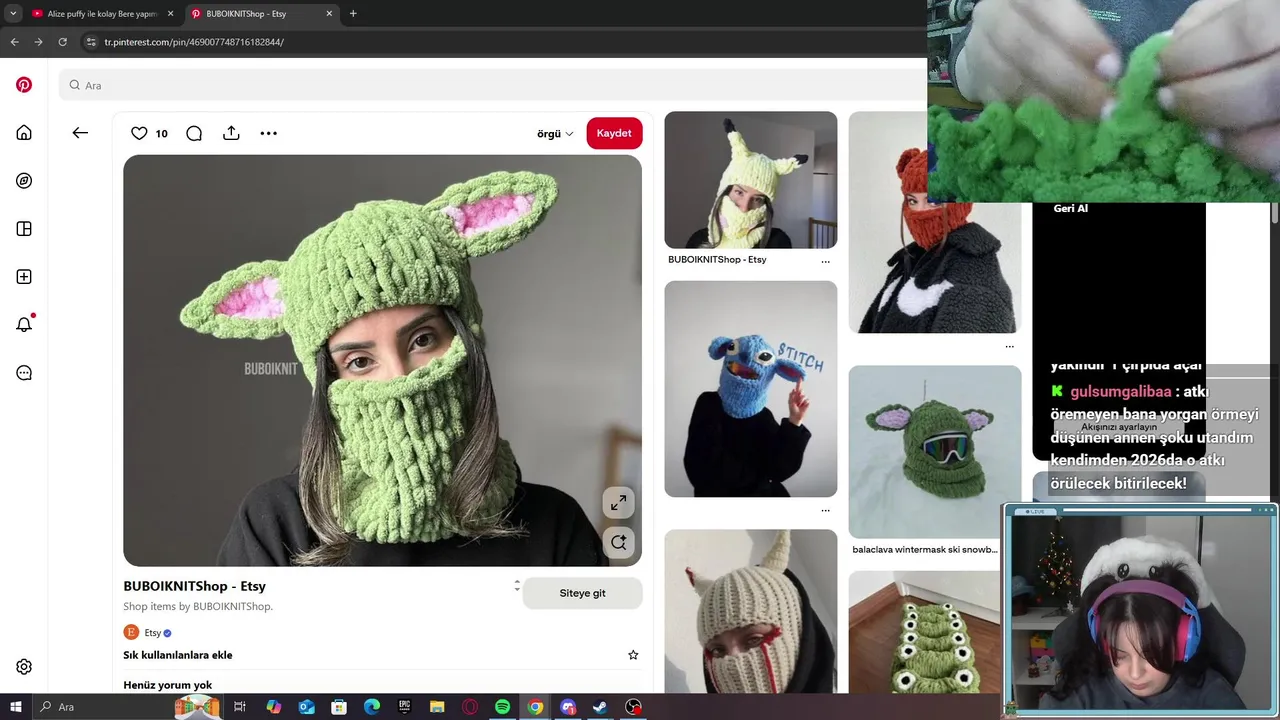The width and height of the screenshot is (1280, 720).
Task: Open Pinterest settings gear at sidebar bottom
Action: tap(24, 667)
